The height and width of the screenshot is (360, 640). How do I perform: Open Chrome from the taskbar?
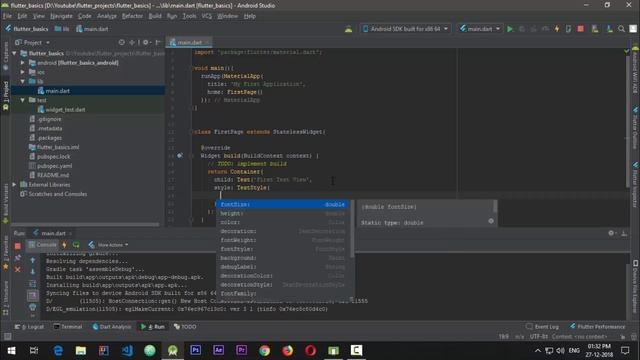click(x=264, y=351)
